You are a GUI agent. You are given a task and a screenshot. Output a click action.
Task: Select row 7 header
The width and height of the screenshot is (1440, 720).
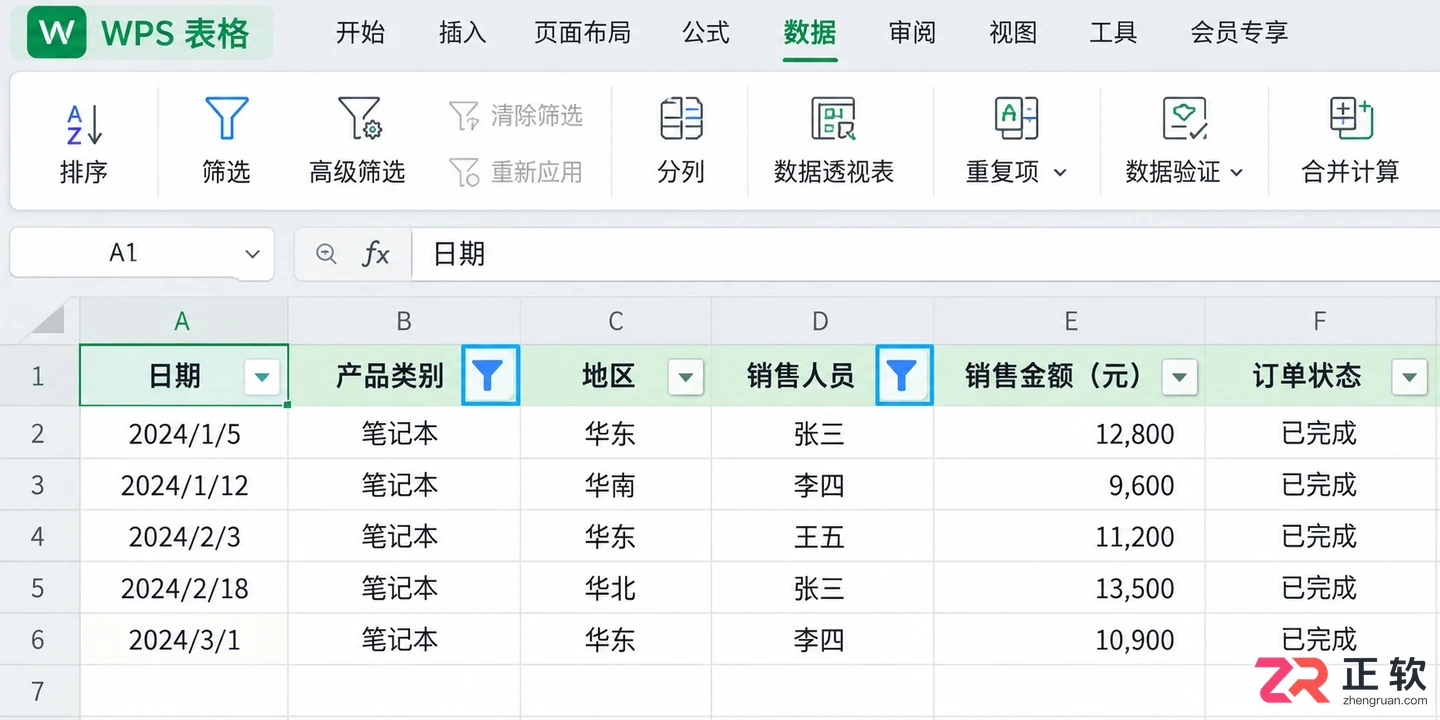38,691
